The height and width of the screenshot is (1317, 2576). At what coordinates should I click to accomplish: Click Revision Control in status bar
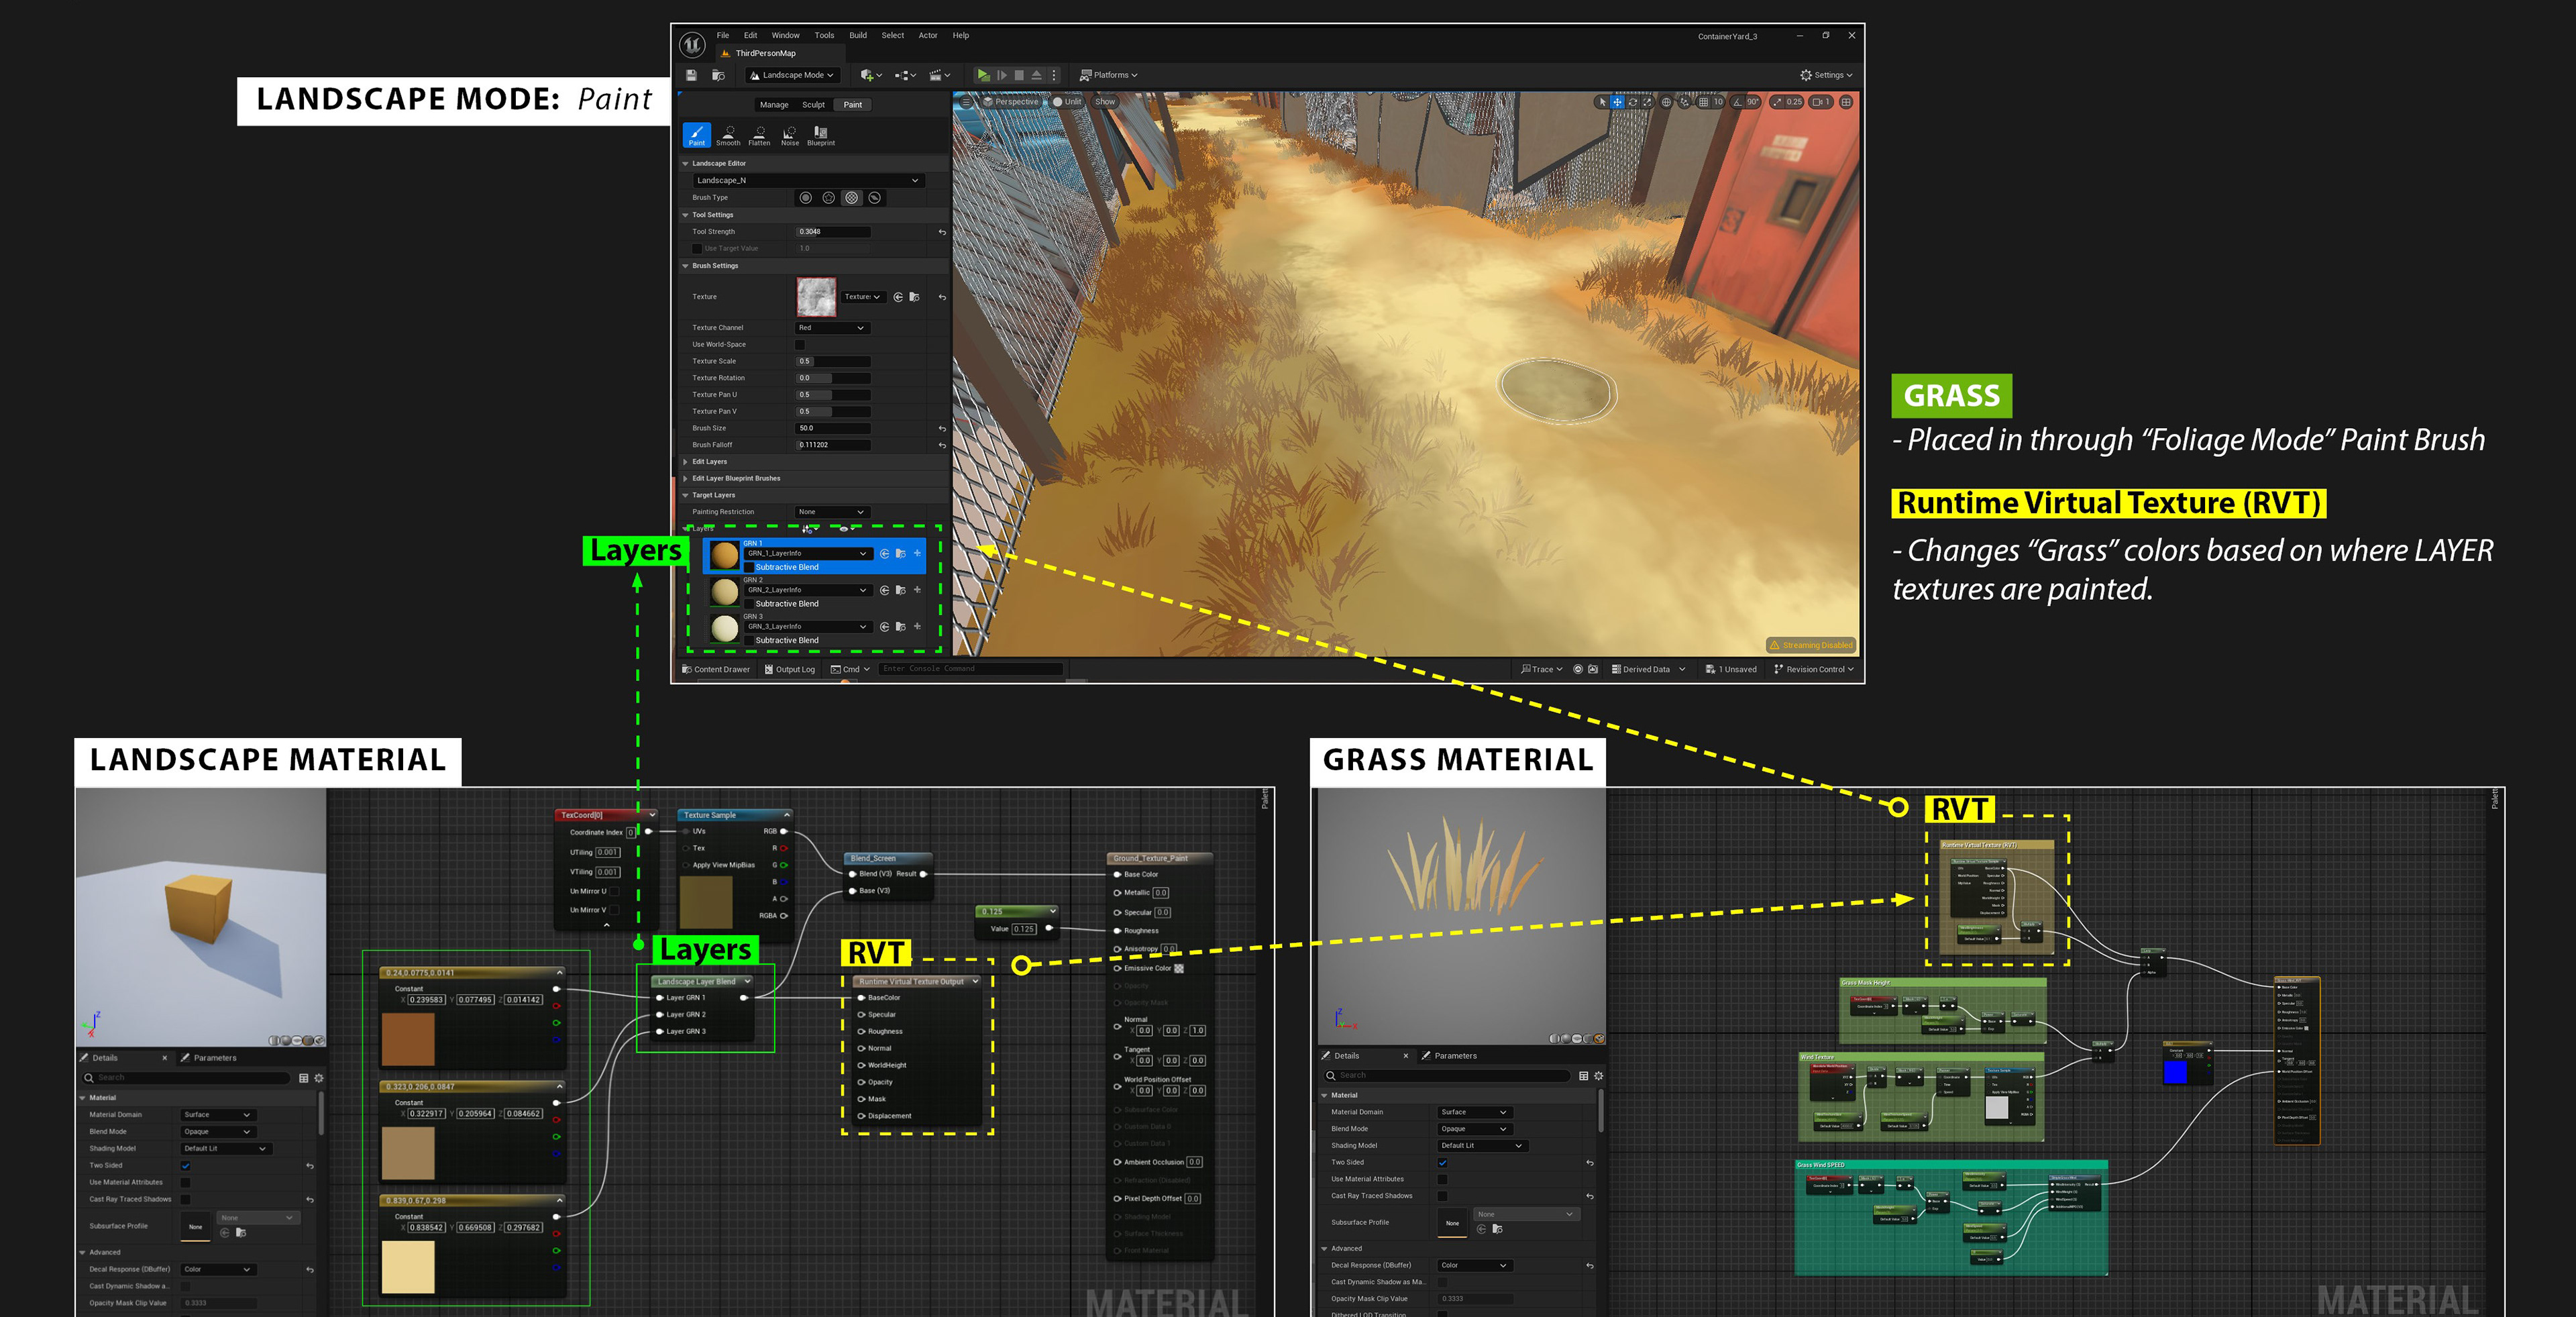point(1814,670)
